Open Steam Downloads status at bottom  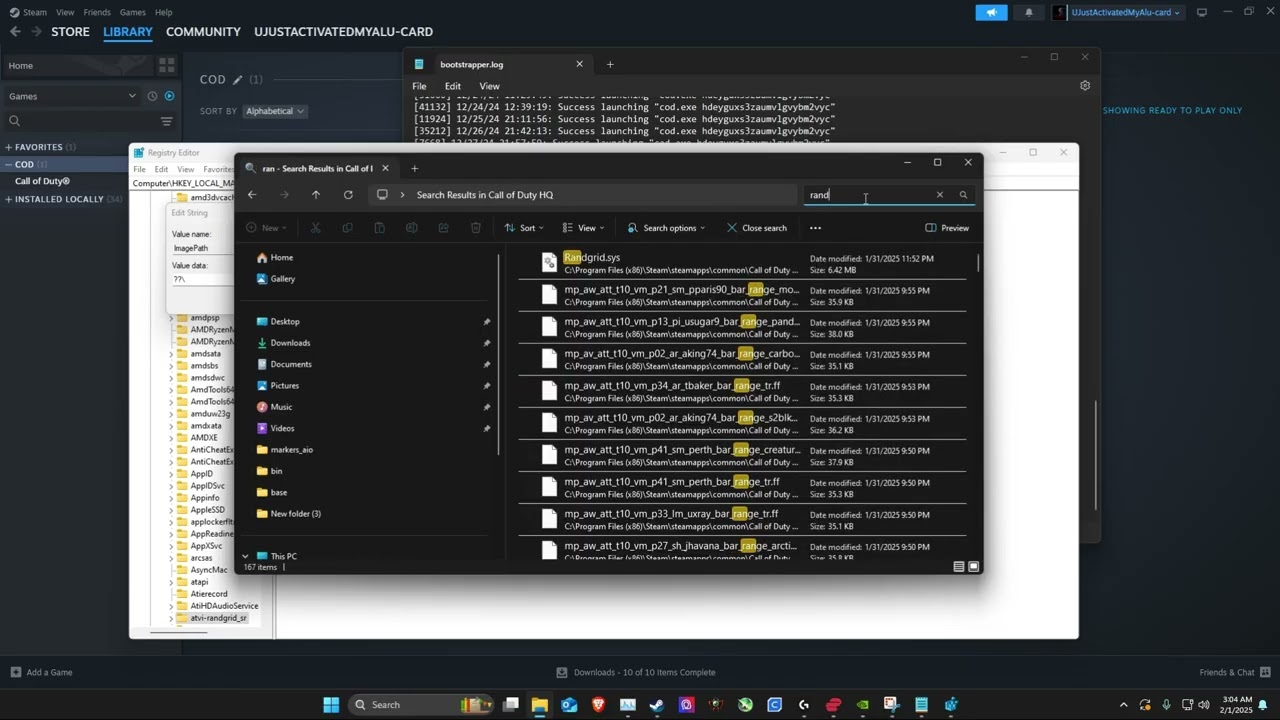(x=635, y=672)
